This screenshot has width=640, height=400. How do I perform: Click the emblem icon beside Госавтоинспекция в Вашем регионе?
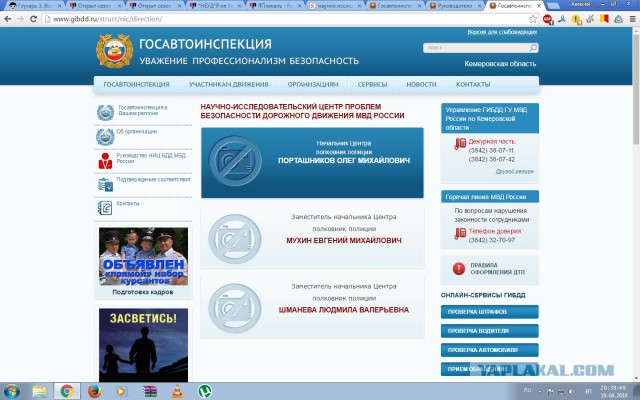pos(105,113)
